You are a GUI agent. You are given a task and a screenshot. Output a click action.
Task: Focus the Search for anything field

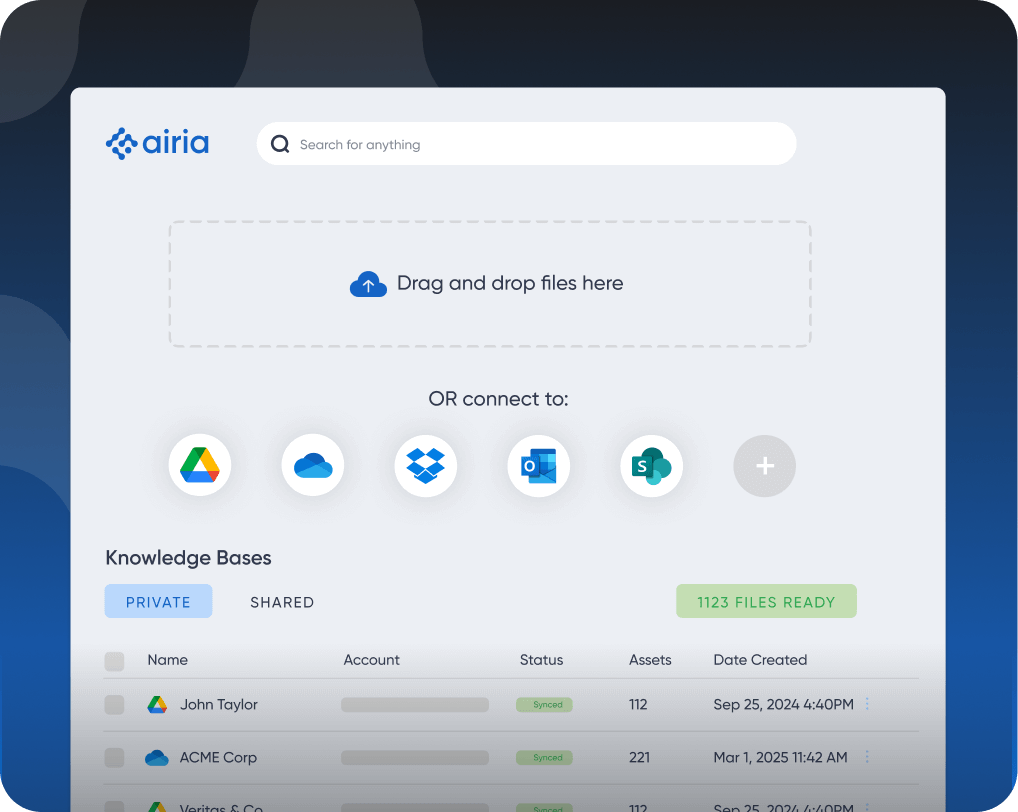pyautogui.click(x=527, y=143)
